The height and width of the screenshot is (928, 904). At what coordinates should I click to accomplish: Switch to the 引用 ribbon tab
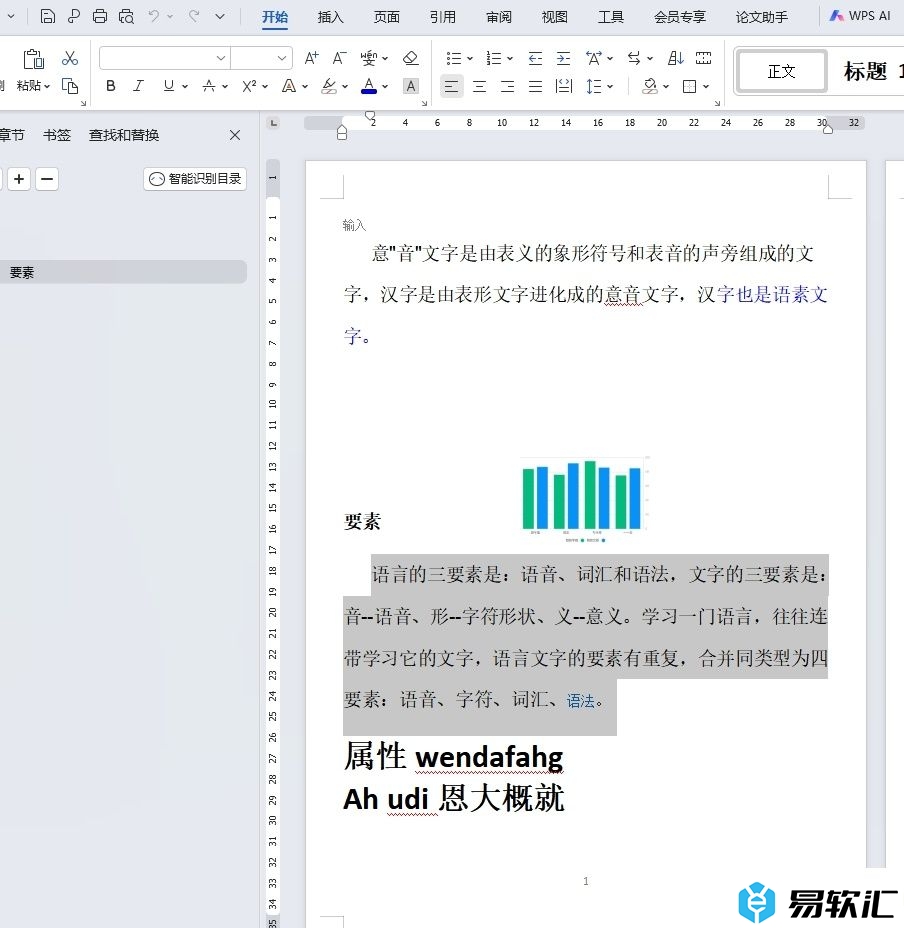tap(443, 17)
